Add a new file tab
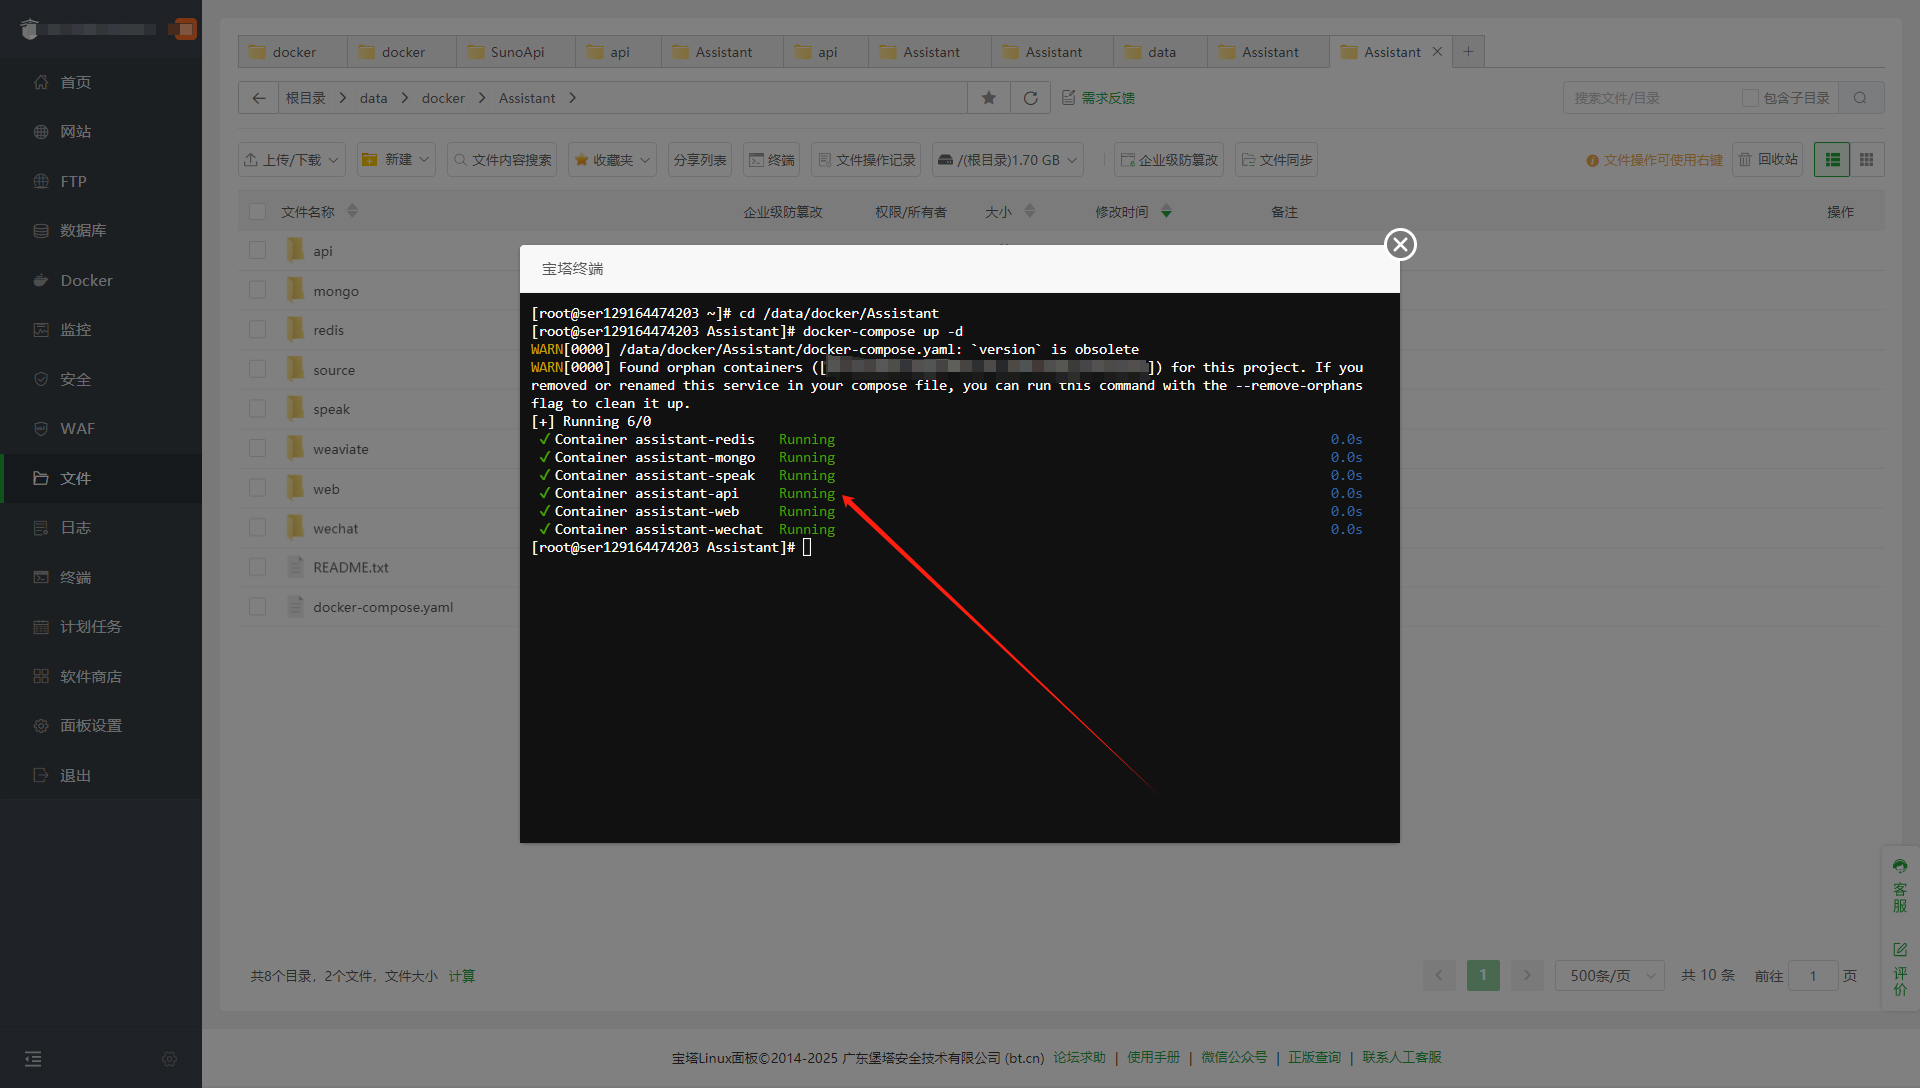The image size is (1920, 1088). point(1468,52)
